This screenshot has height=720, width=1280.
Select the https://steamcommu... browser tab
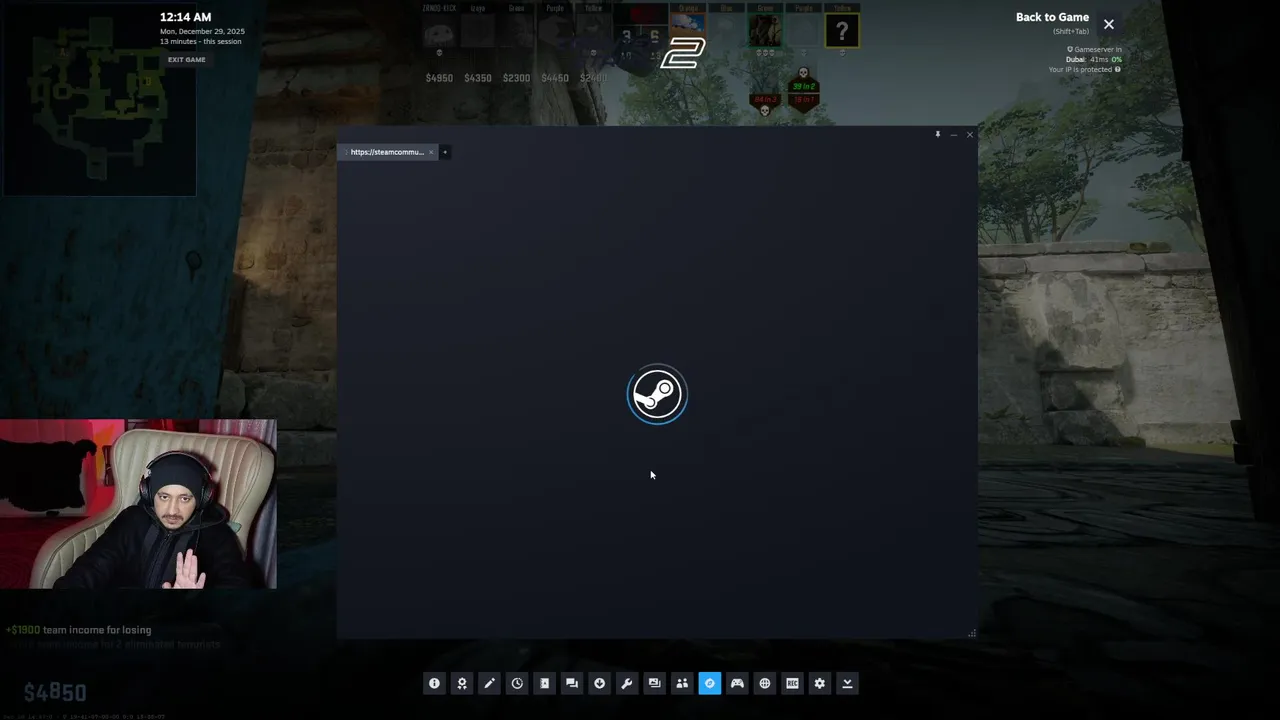[387, 152]
